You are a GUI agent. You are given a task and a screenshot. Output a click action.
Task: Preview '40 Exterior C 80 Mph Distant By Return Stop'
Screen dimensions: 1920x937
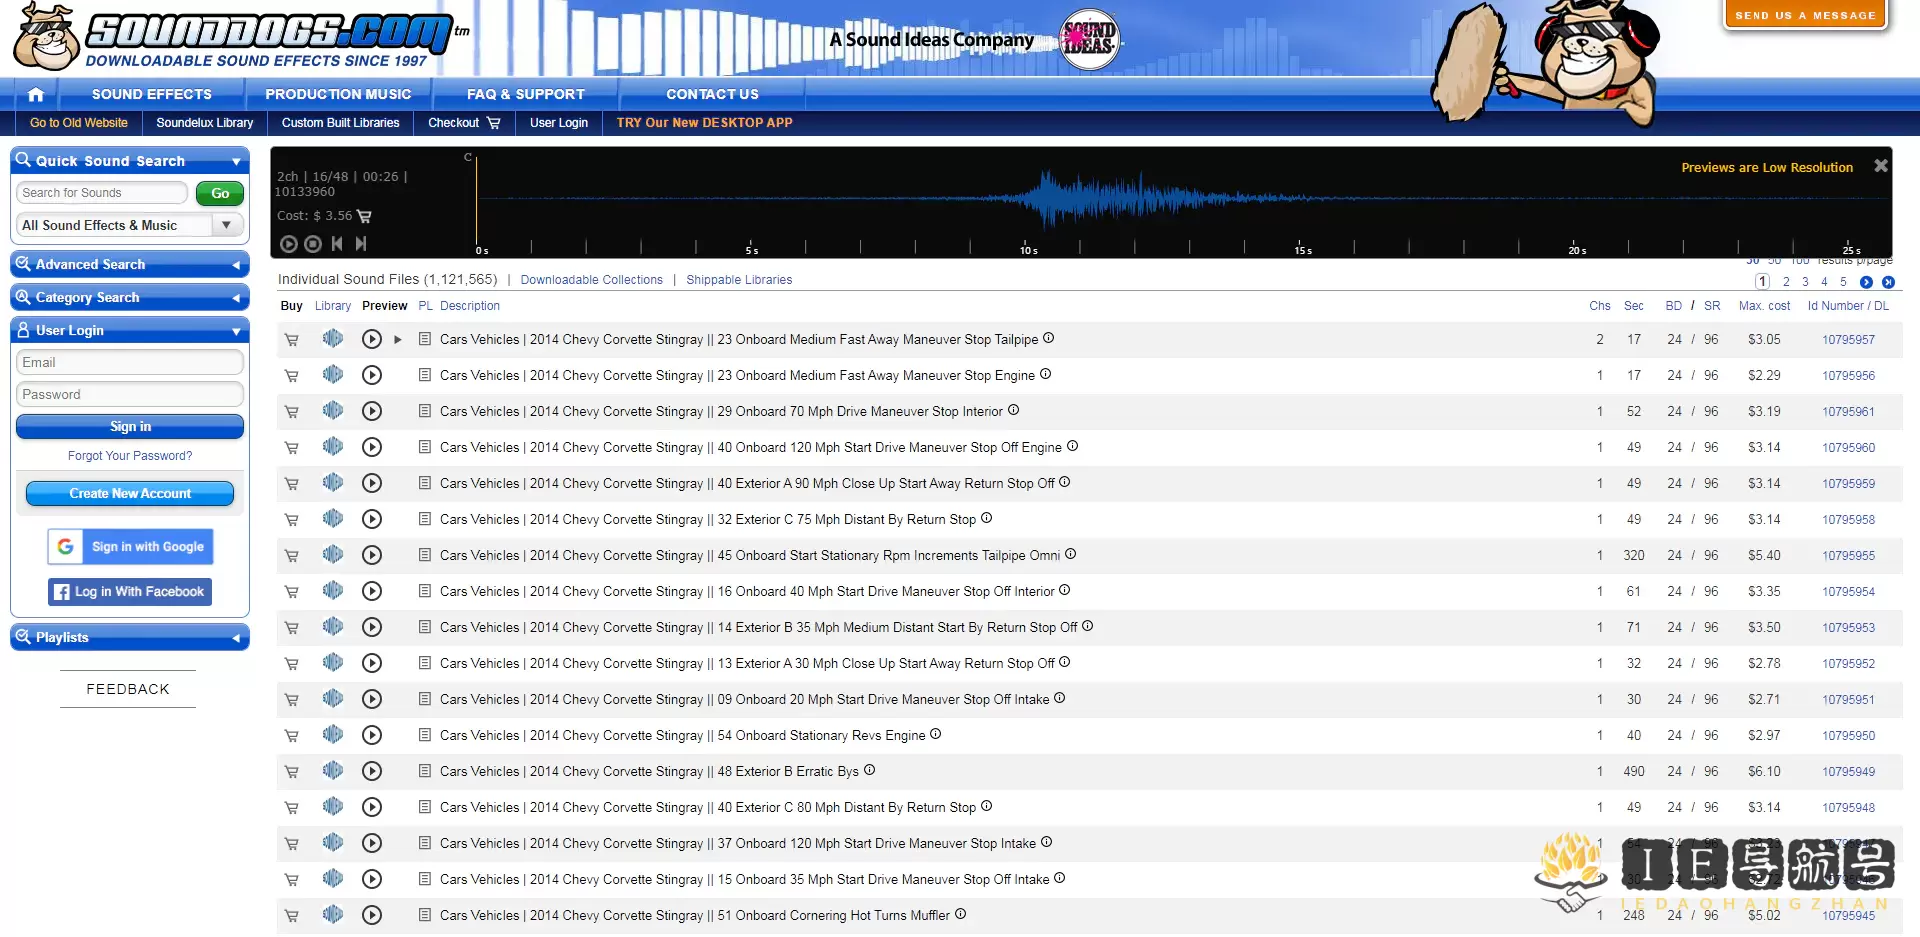[x=372, y=807]
